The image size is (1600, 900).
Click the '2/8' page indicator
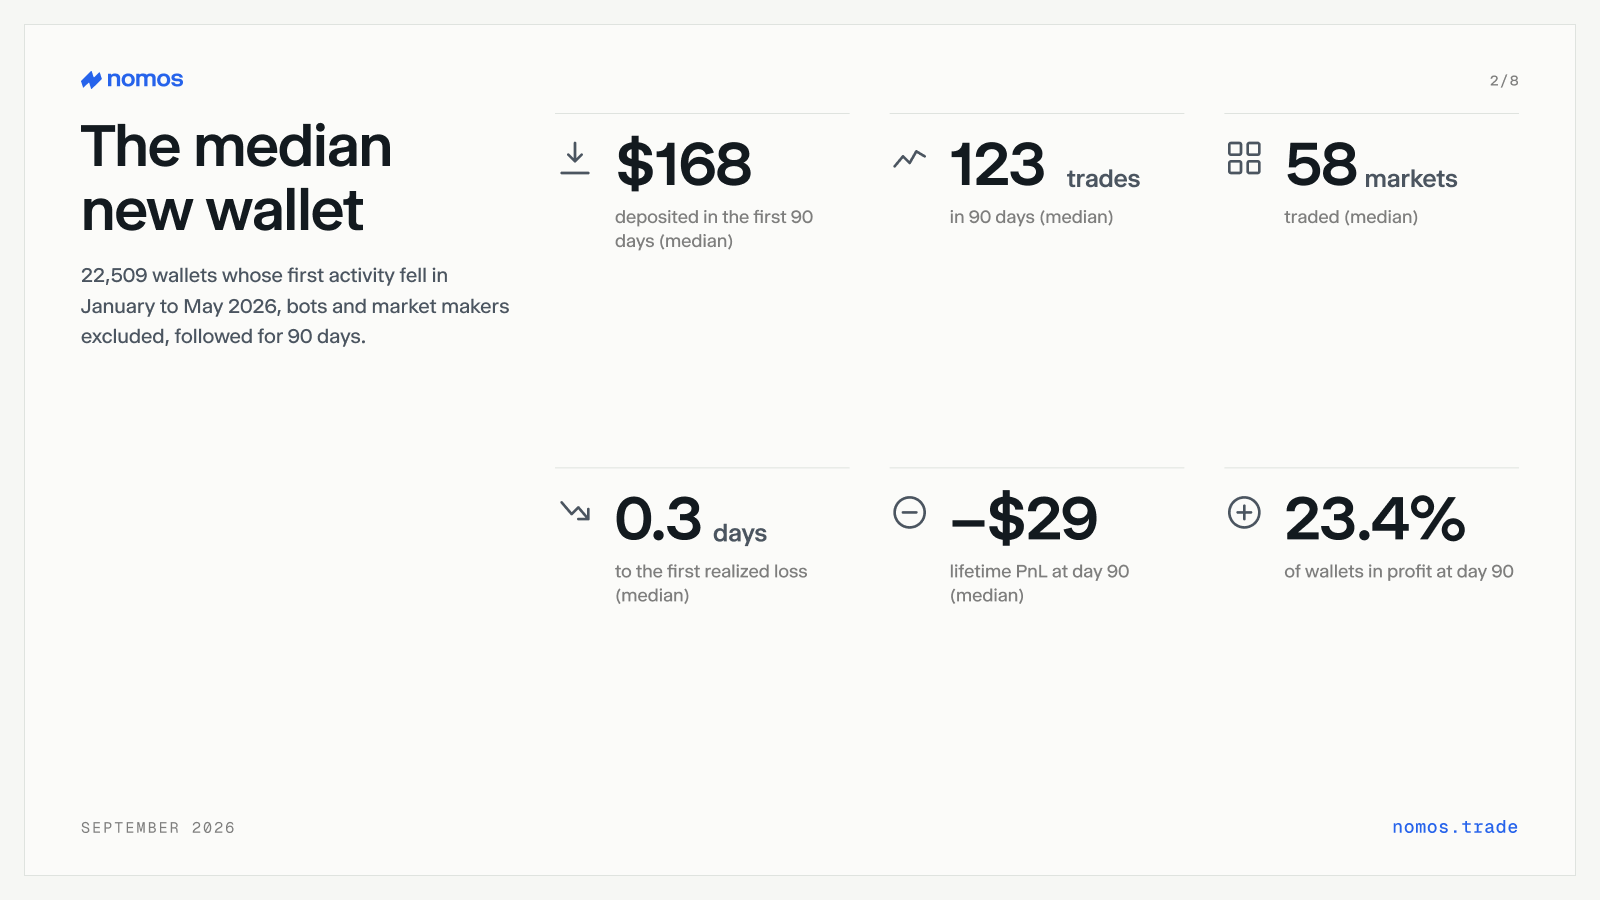pyautogui.click(x=1504, y=81)
